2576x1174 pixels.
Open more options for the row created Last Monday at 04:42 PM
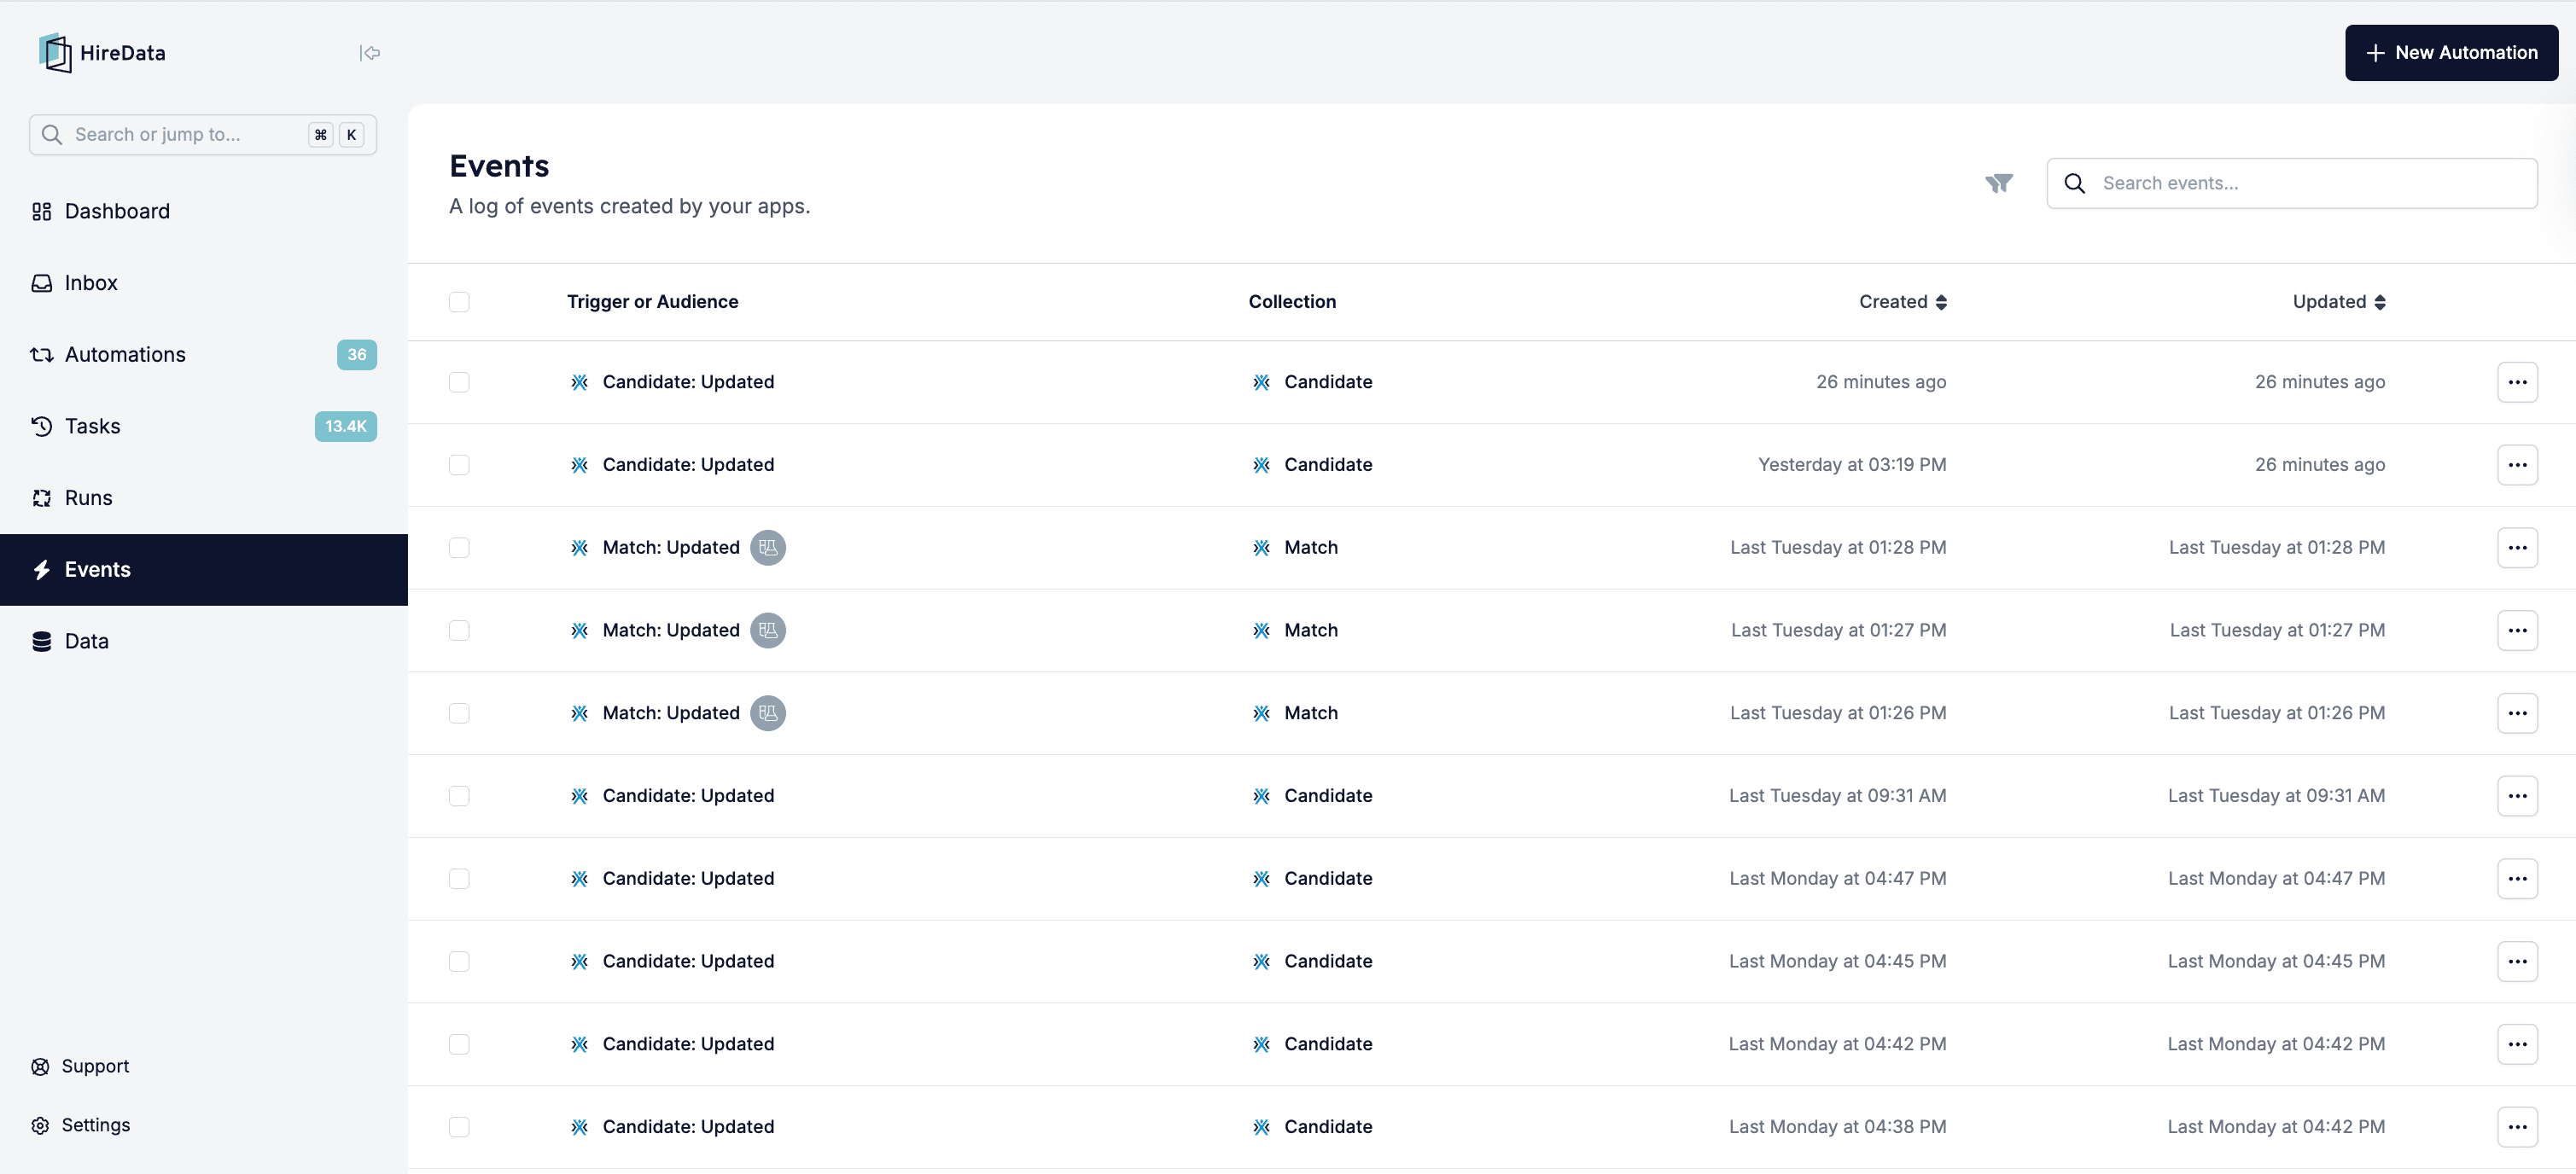coord(2517,1044)
